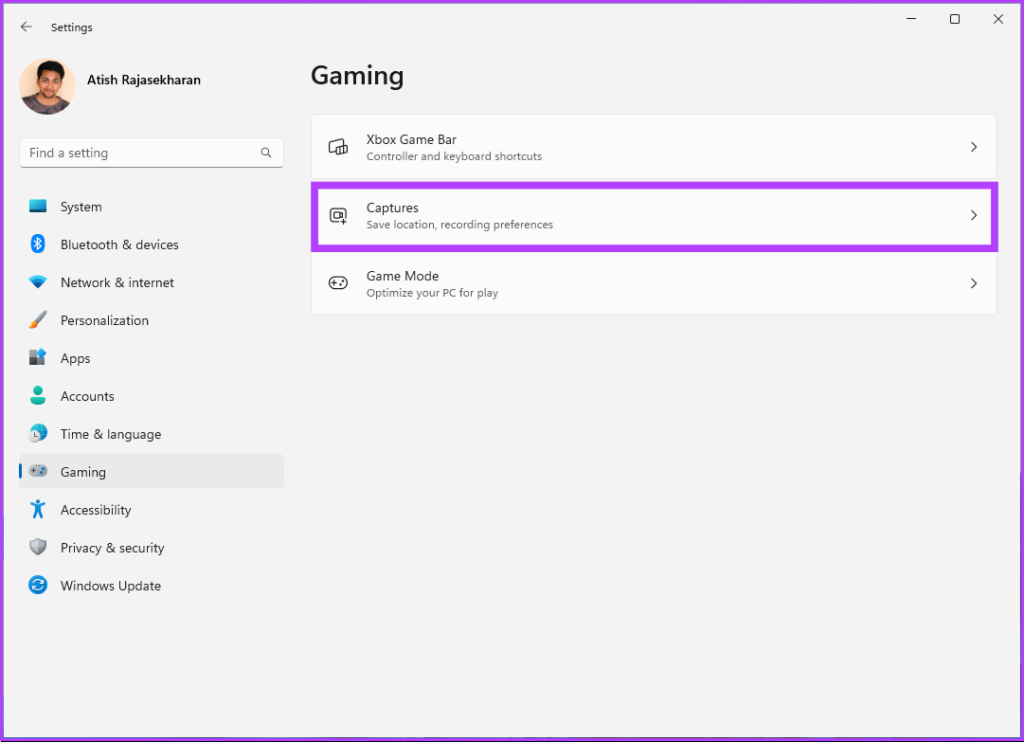Expand Xbox Game Bar with its chevron
Screen dimensions: 1024x742
(973, 147)
